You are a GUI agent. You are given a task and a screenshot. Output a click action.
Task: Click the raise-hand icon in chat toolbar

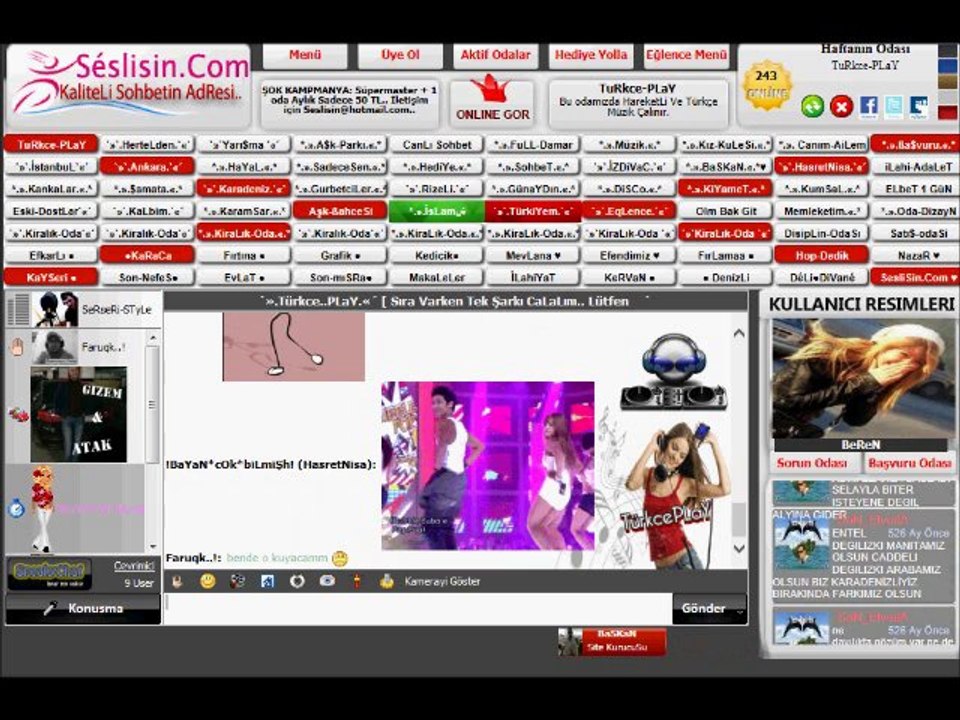click(178, 581)
